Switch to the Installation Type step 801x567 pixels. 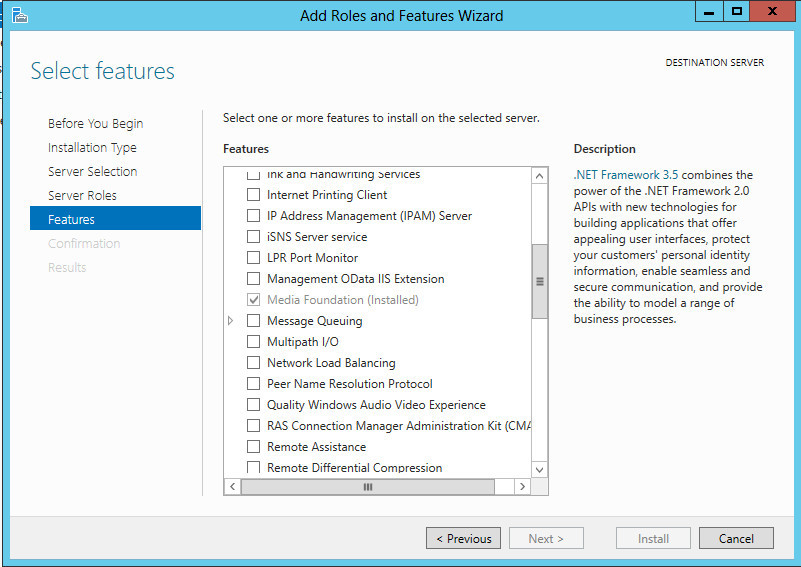tap(92, 148)
